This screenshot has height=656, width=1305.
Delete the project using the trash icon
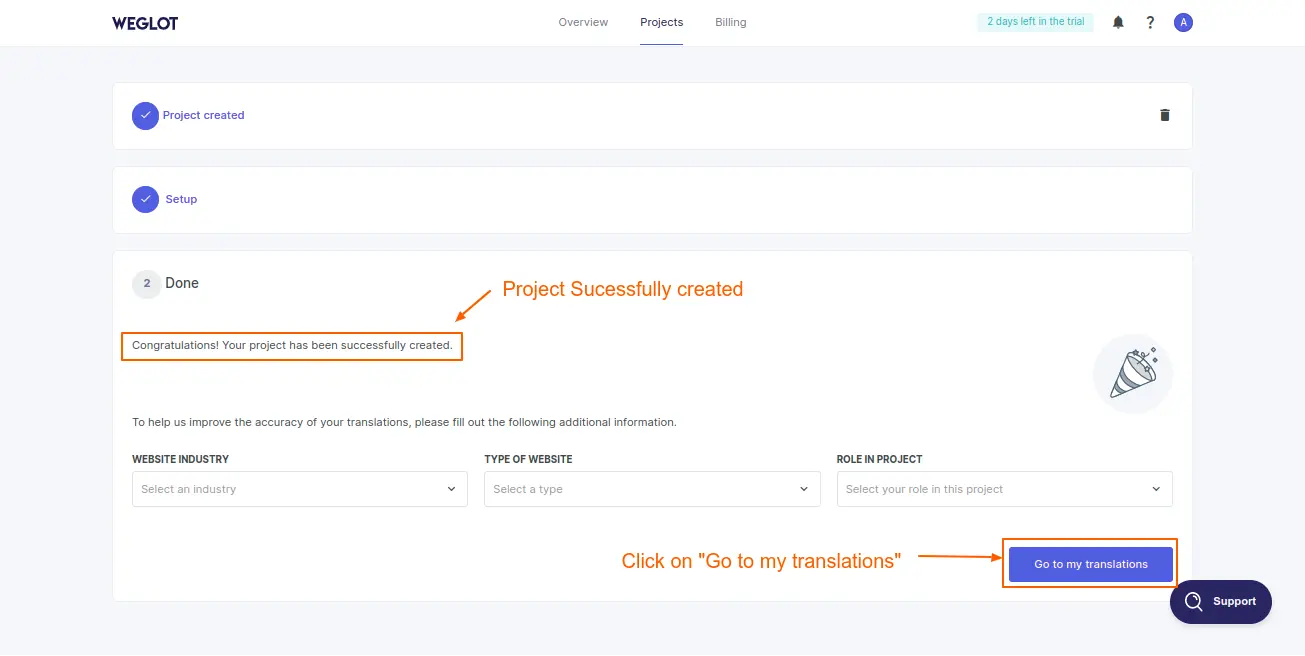point(1164,114)
